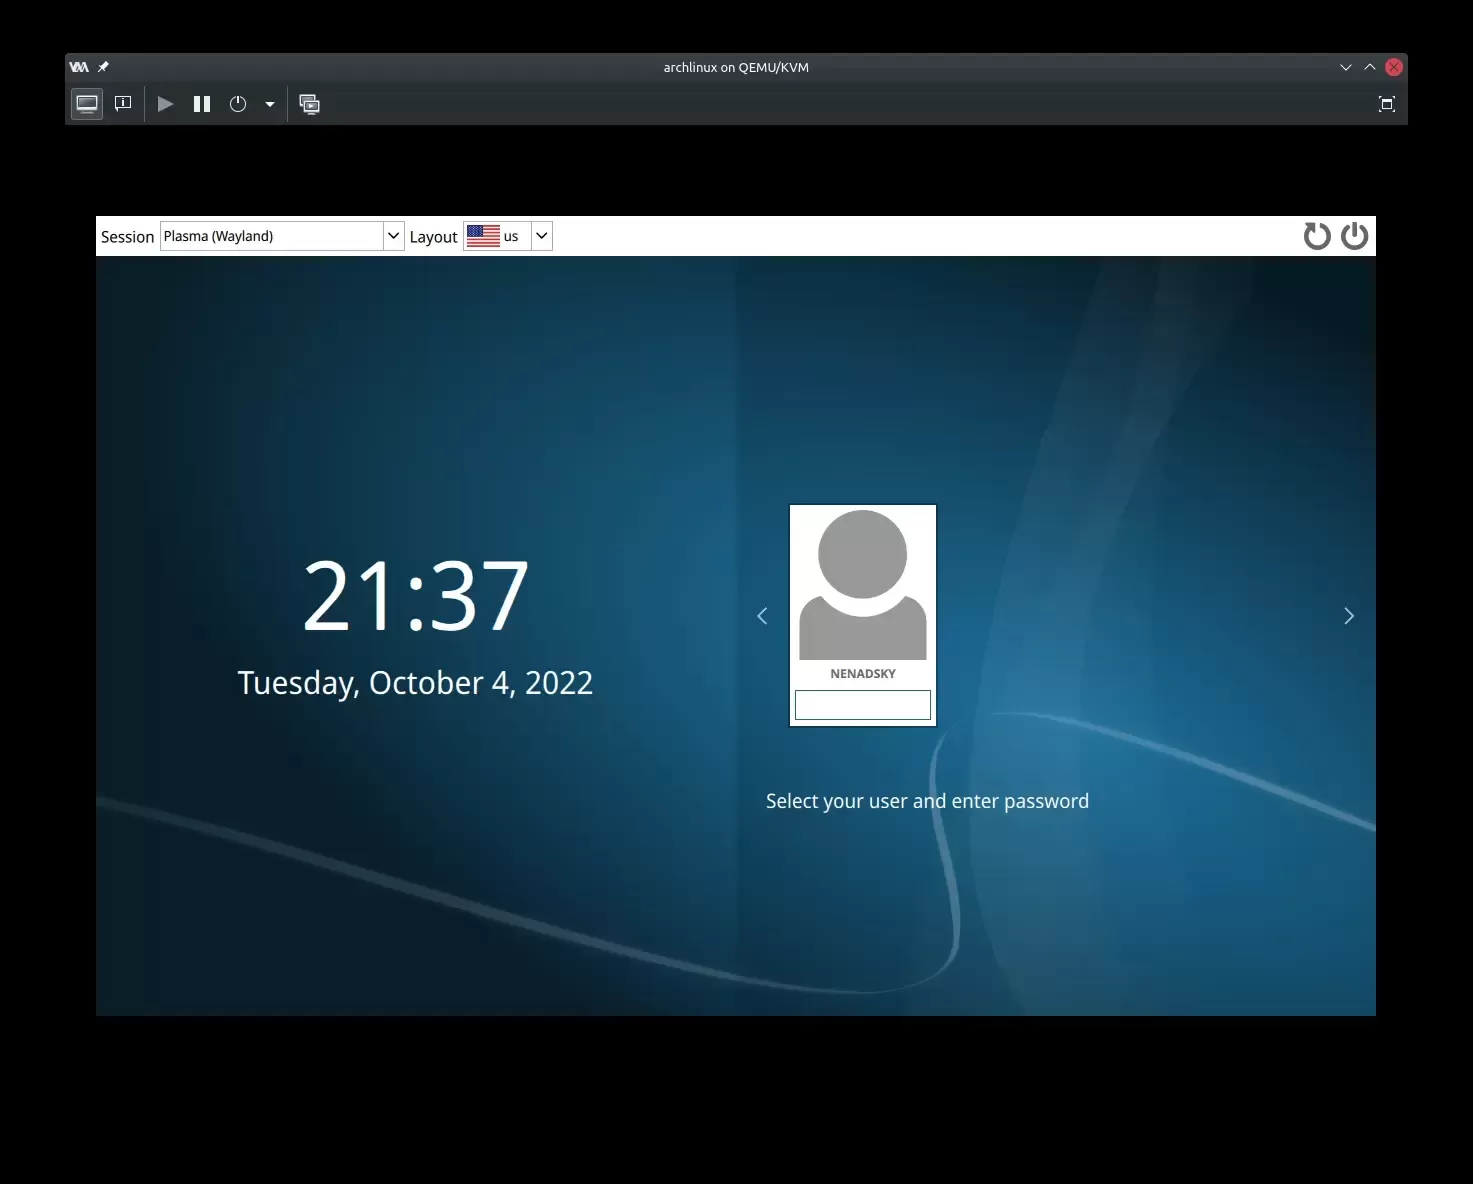The height and width of the screenshot is (1184, 1473).
Task: Click the toolbar shut down power icon
Action: pos(238,104)
